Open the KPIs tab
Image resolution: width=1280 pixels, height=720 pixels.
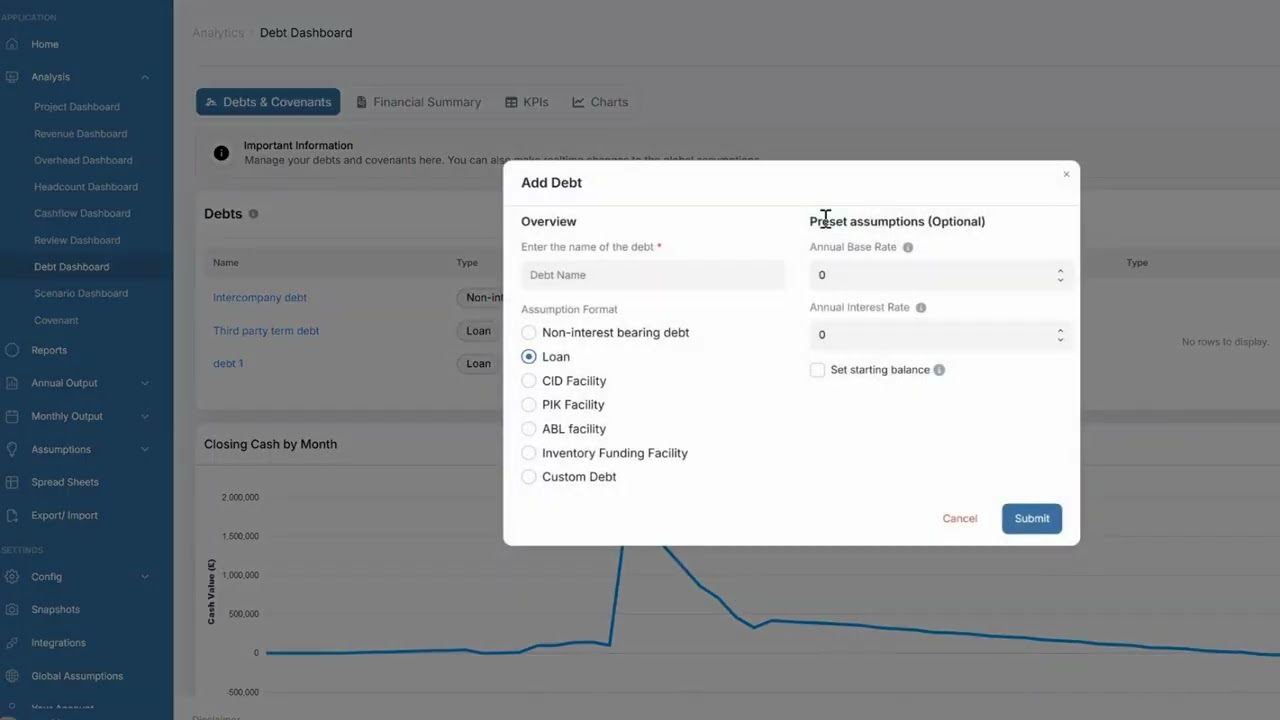527,102
